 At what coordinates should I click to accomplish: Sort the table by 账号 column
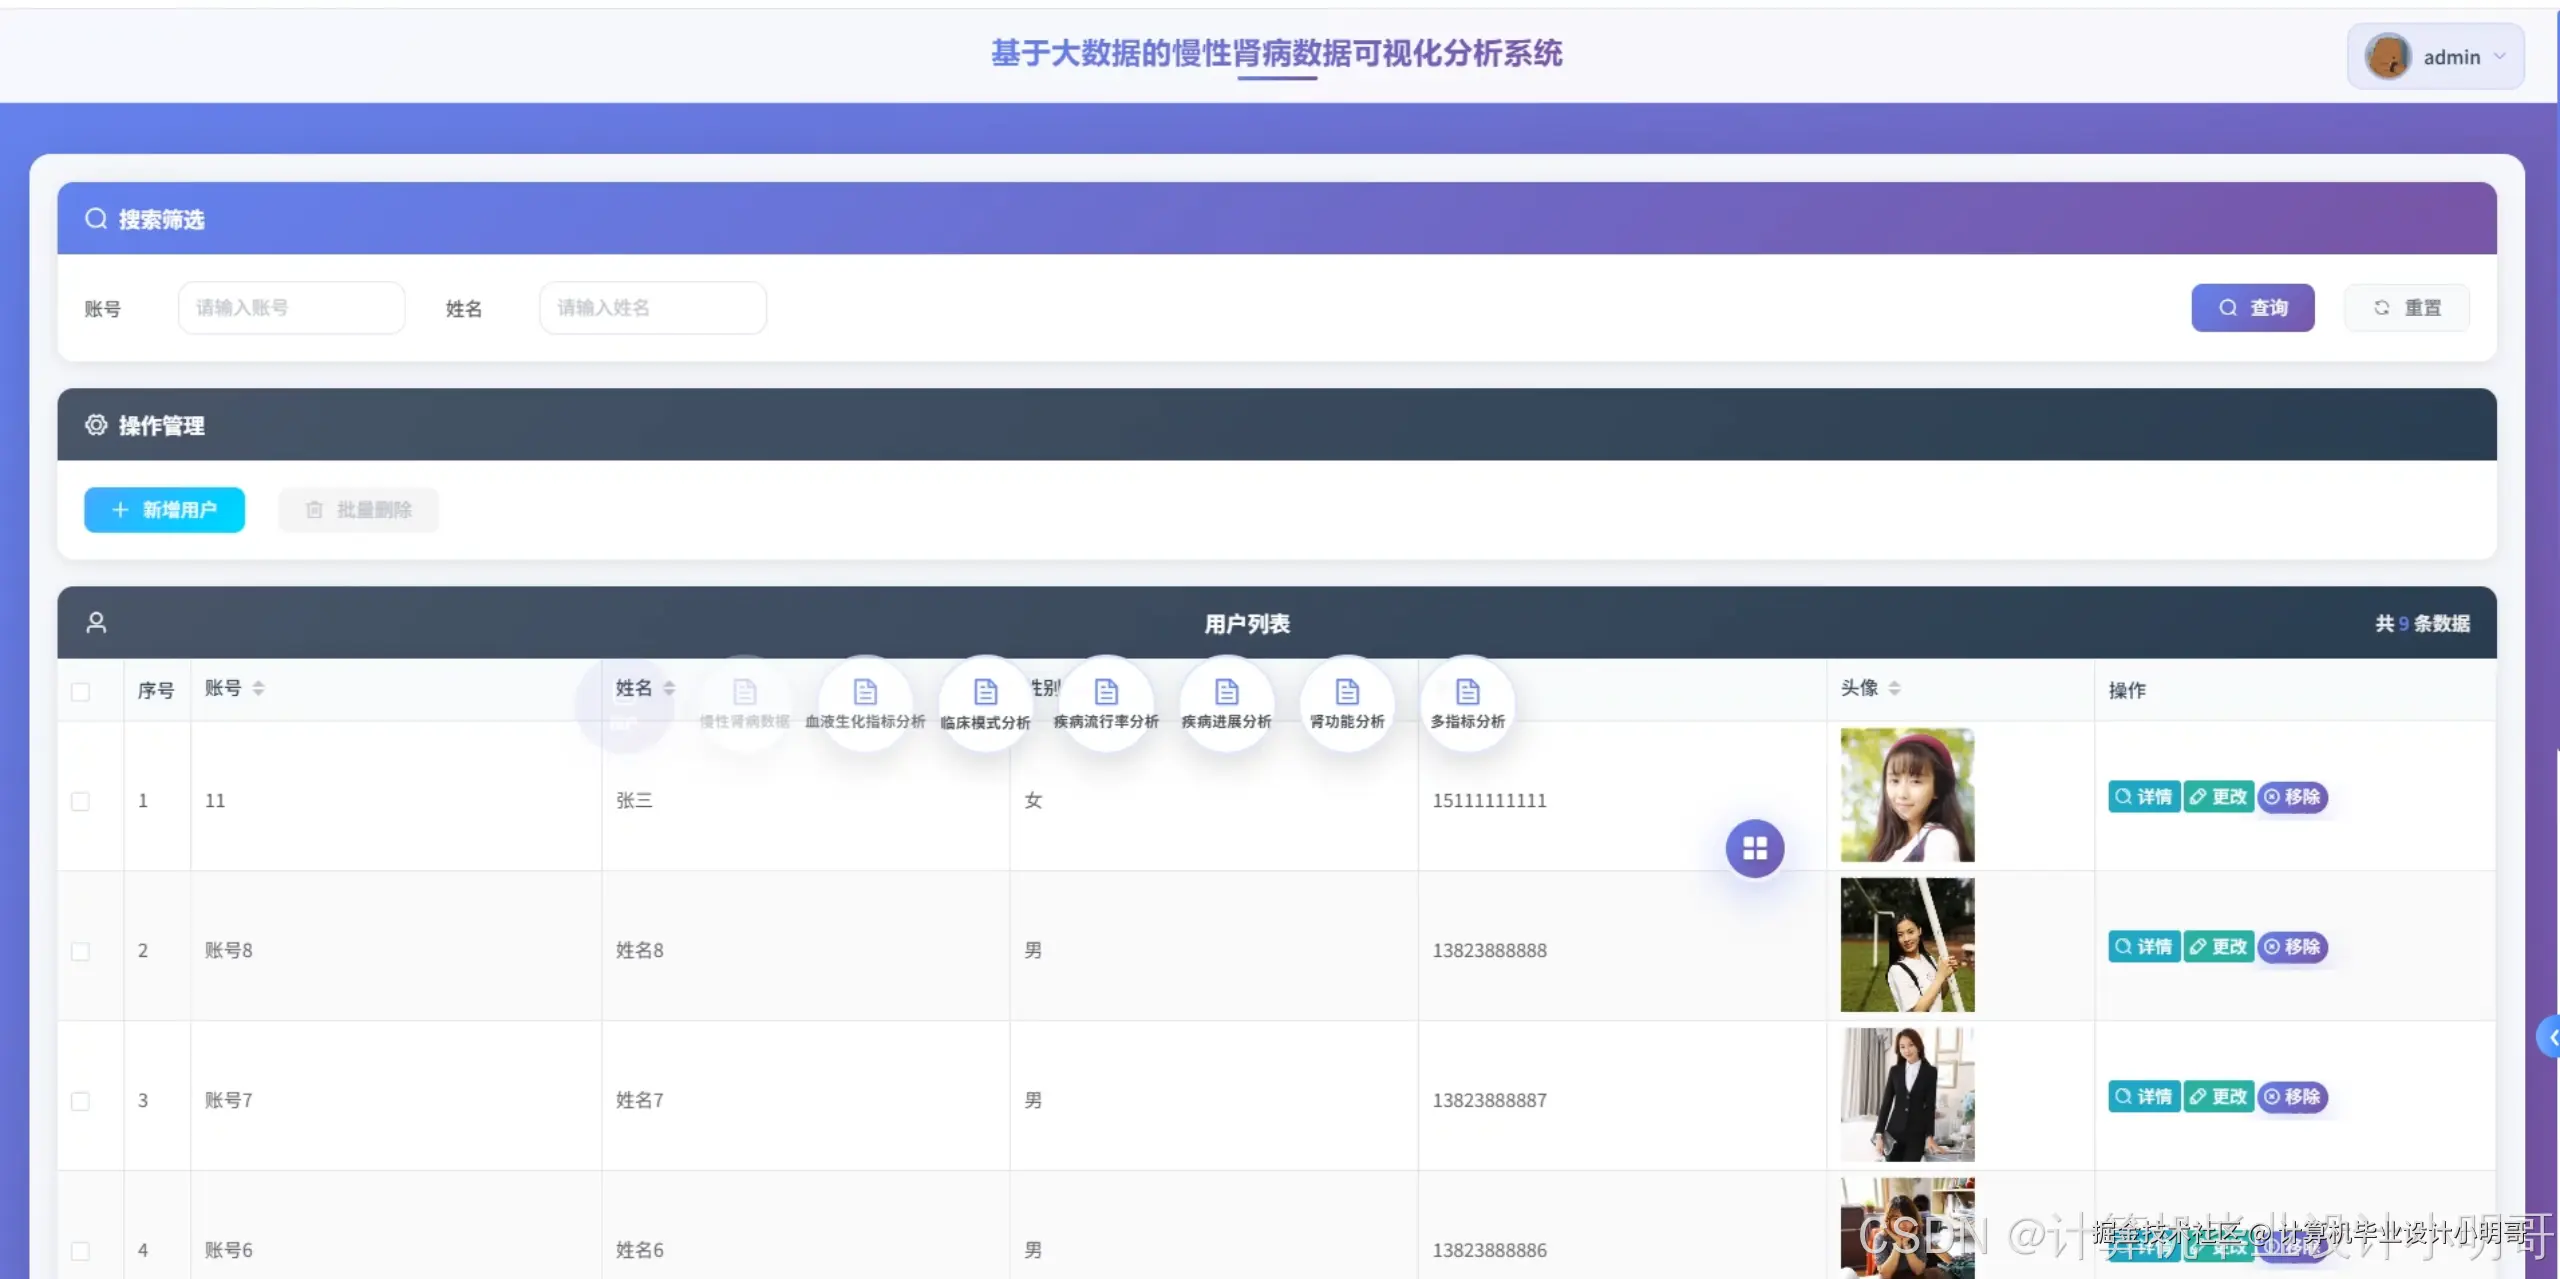pos(258,688)
